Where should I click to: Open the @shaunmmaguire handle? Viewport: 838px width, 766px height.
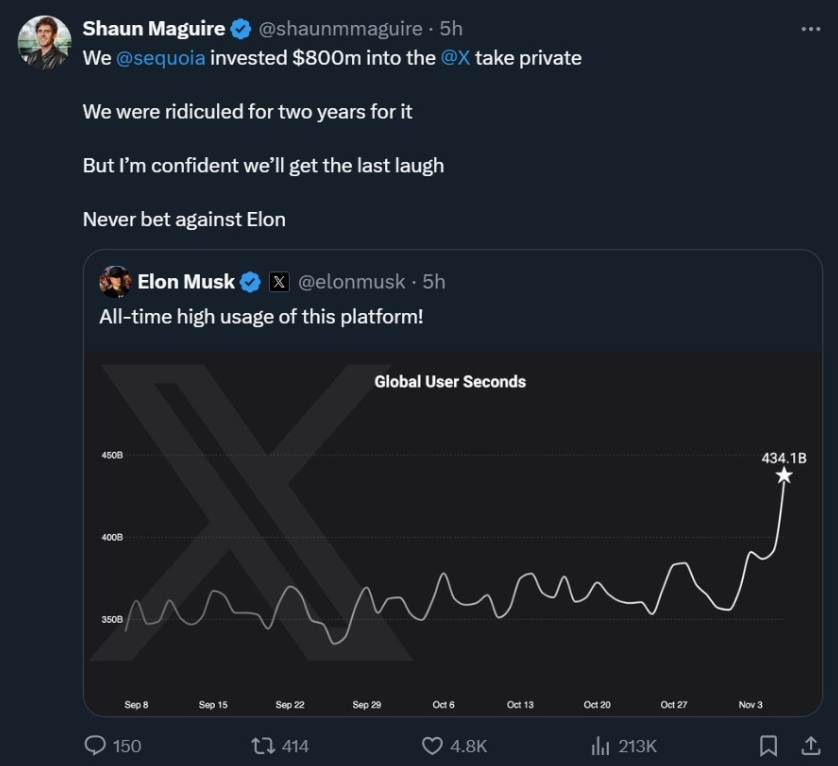pos(340,29)
